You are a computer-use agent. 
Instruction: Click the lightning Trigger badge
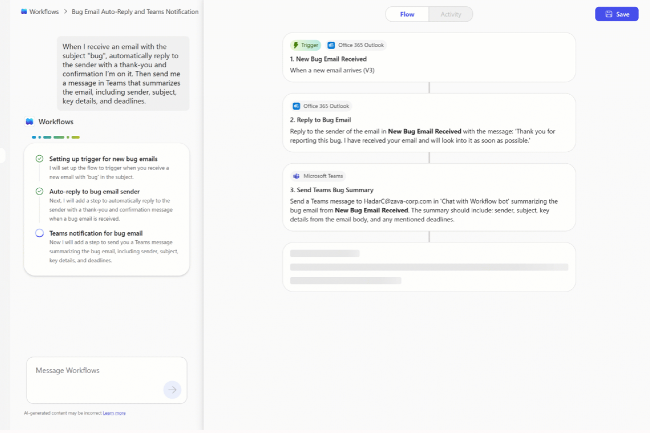point(306,45)
